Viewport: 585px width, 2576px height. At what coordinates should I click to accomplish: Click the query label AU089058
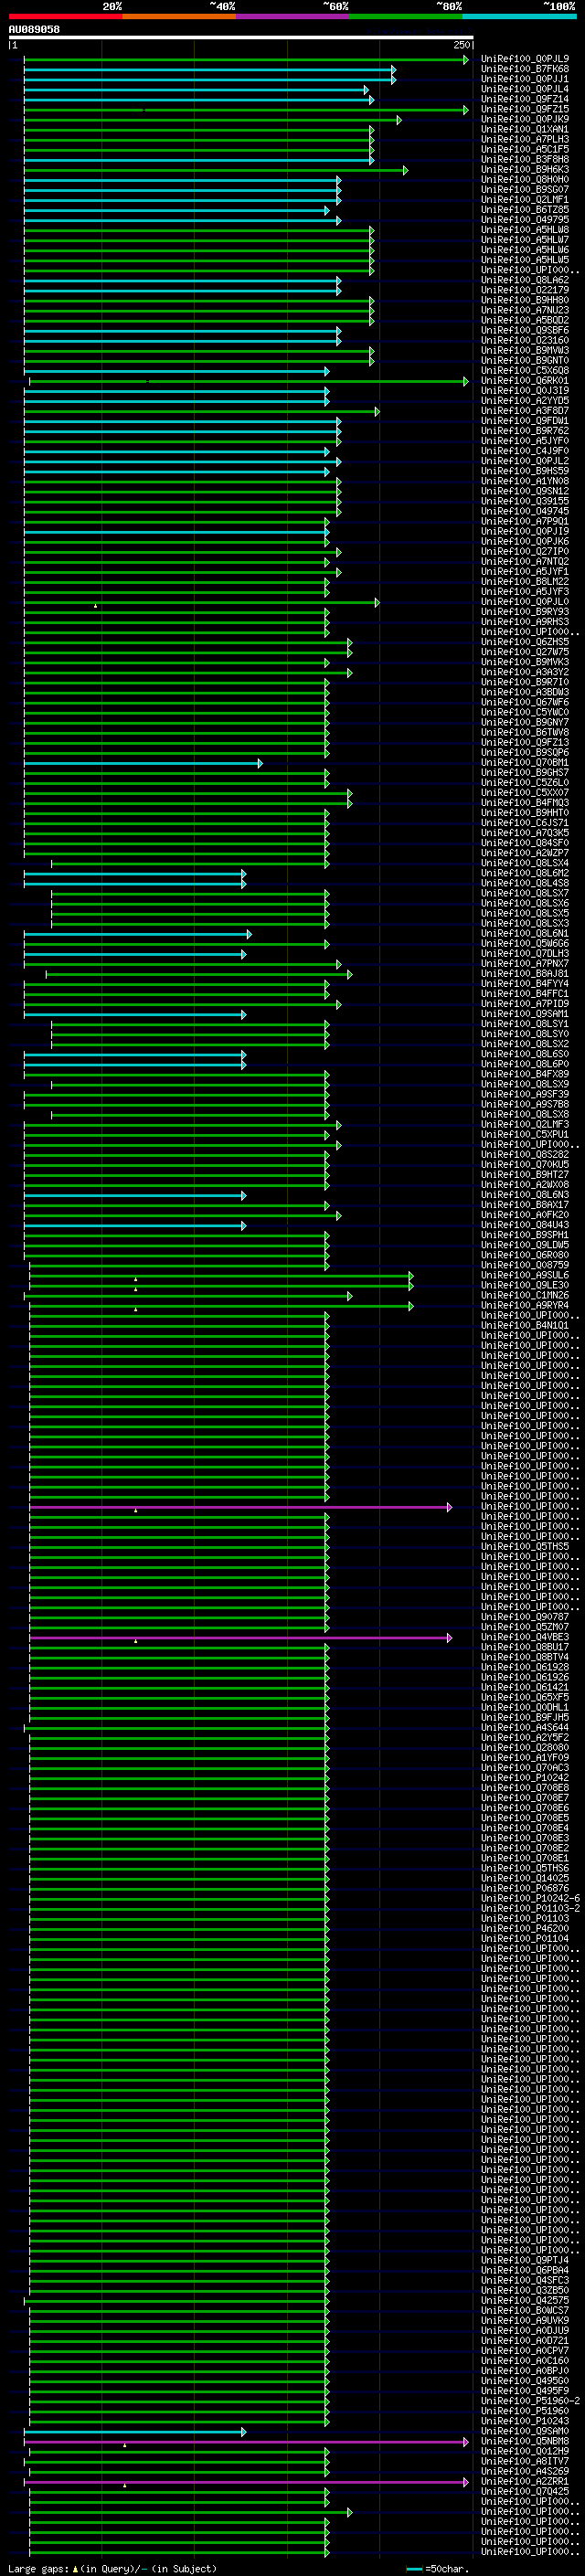pyautogui.click(x=34, y=30)
